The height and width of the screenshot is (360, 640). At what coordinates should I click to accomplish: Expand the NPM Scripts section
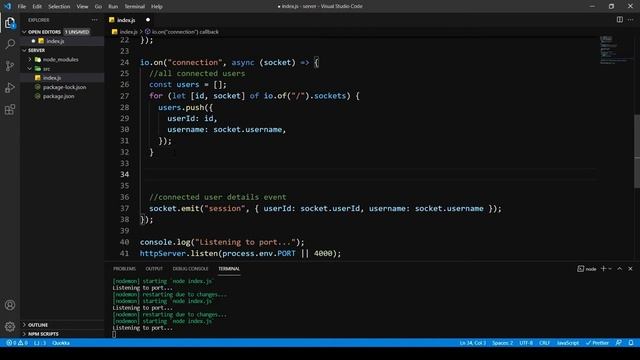click(24, 334)
